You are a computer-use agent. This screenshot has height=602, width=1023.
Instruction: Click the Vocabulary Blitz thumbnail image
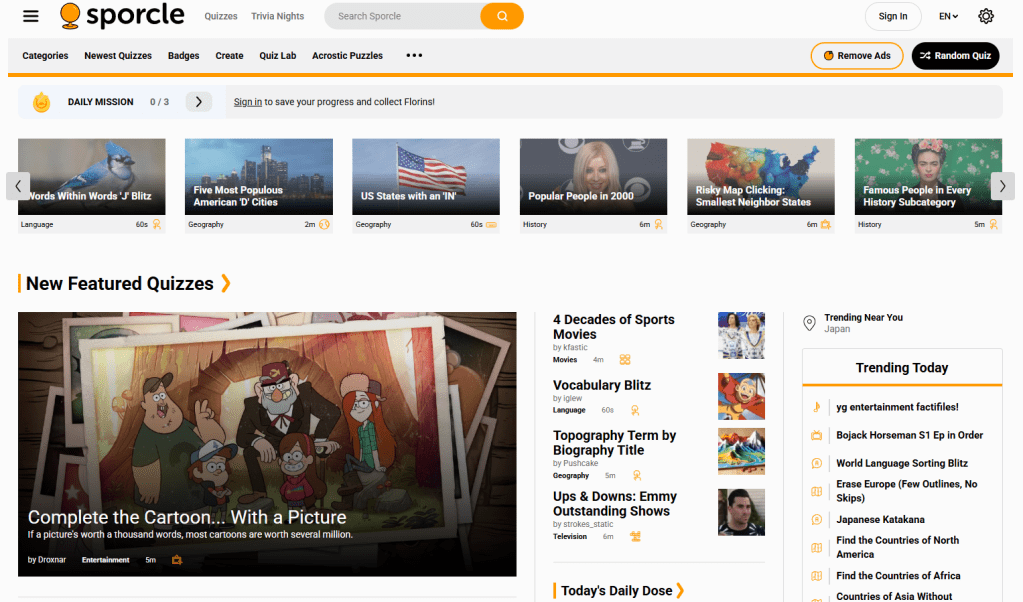pos(741,397)
